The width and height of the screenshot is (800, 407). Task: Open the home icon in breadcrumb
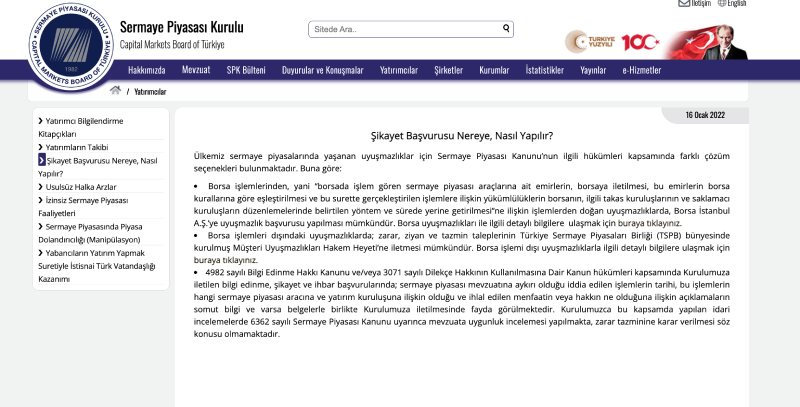point(115,90)
